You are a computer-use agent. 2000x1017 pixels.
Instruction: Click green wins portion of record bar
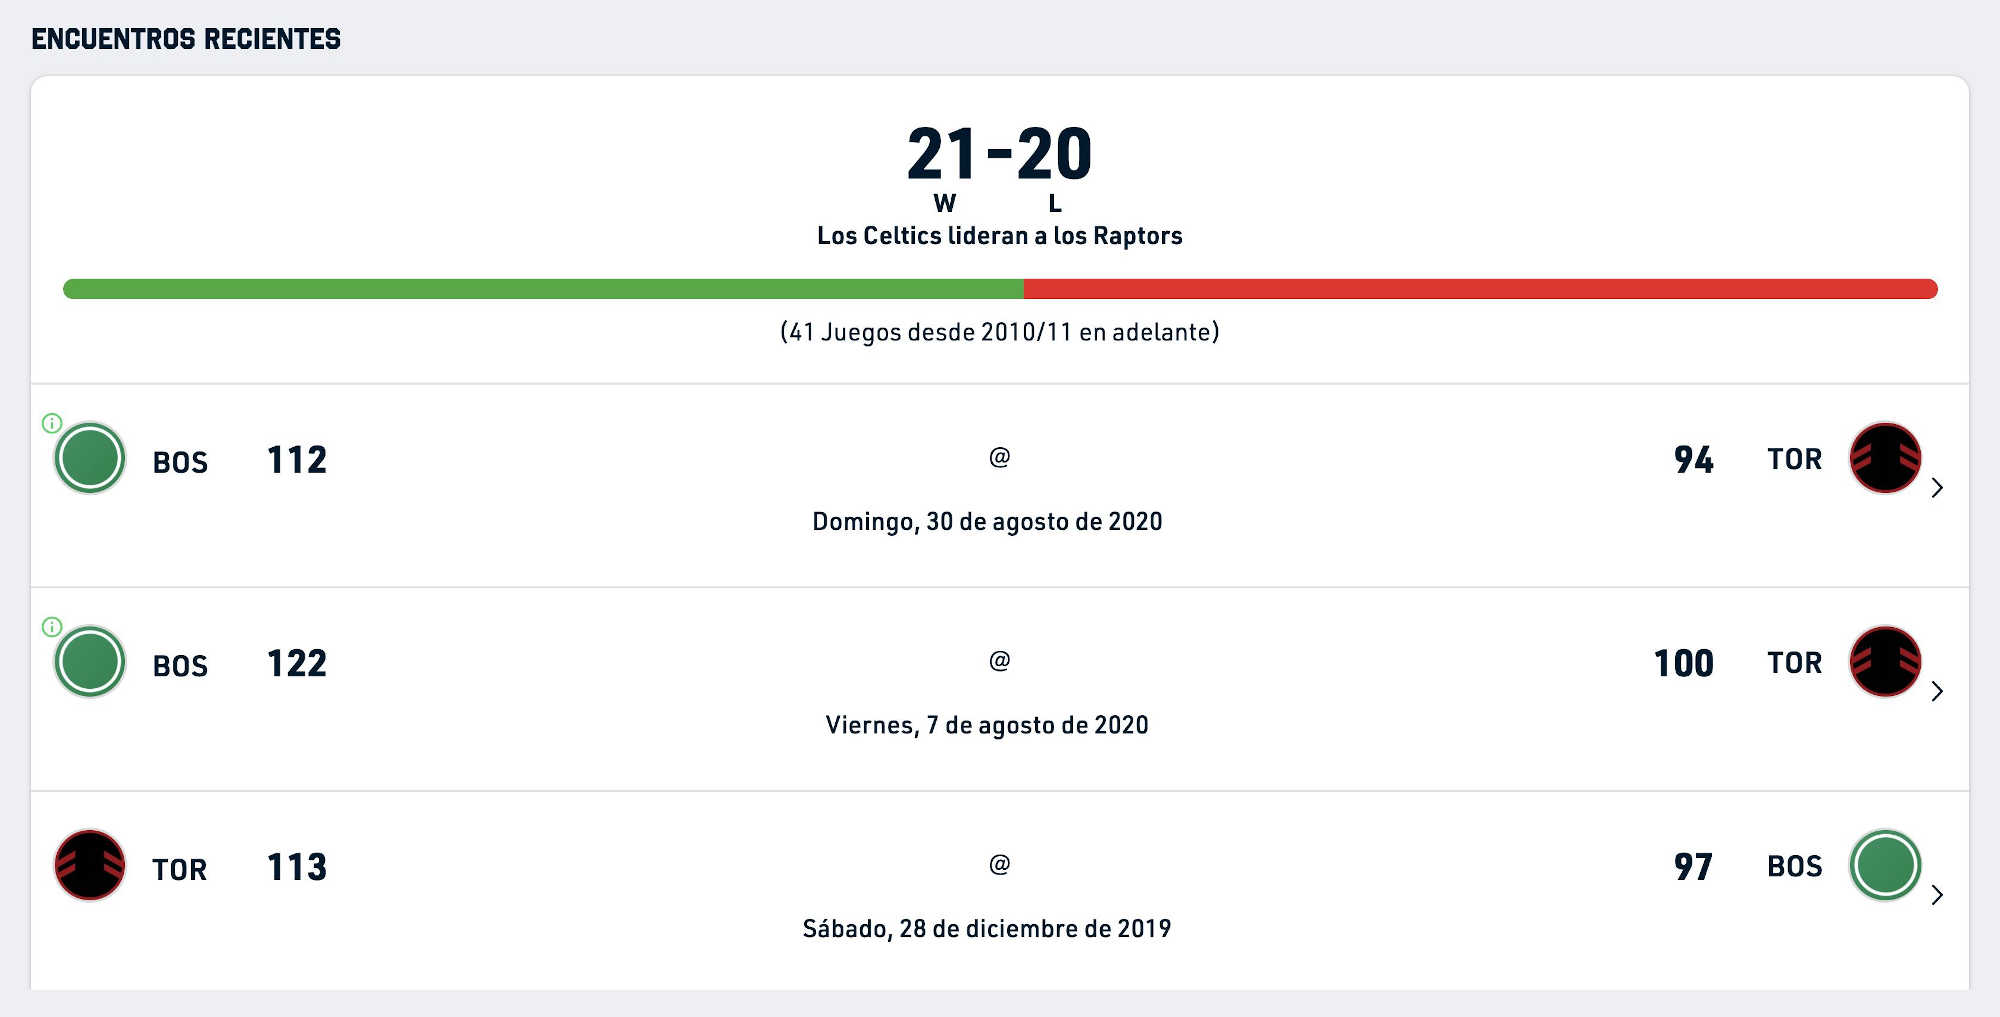pyautogui.click(x=543, y=289)
